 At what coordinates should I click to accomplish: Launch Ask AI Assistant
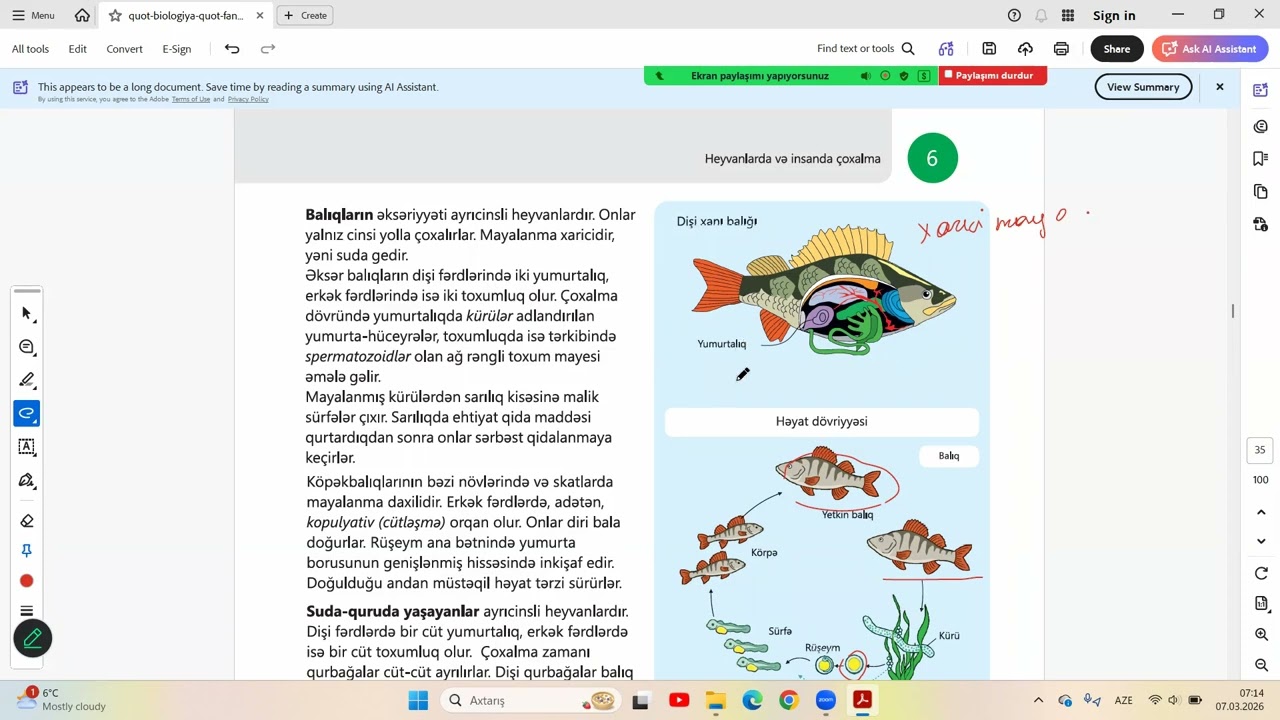coord(1210,48)
